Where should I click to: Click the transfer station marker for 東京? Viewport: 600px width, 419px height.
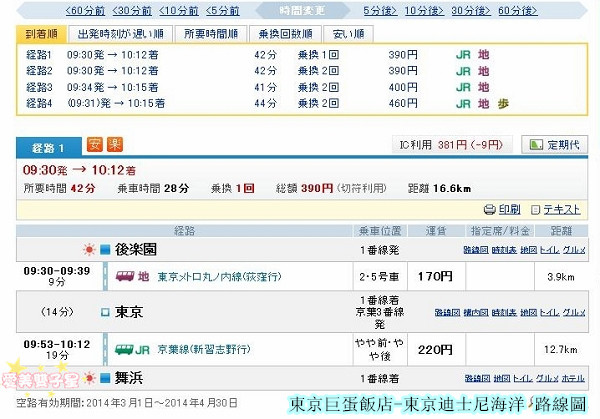pos(105,312)
